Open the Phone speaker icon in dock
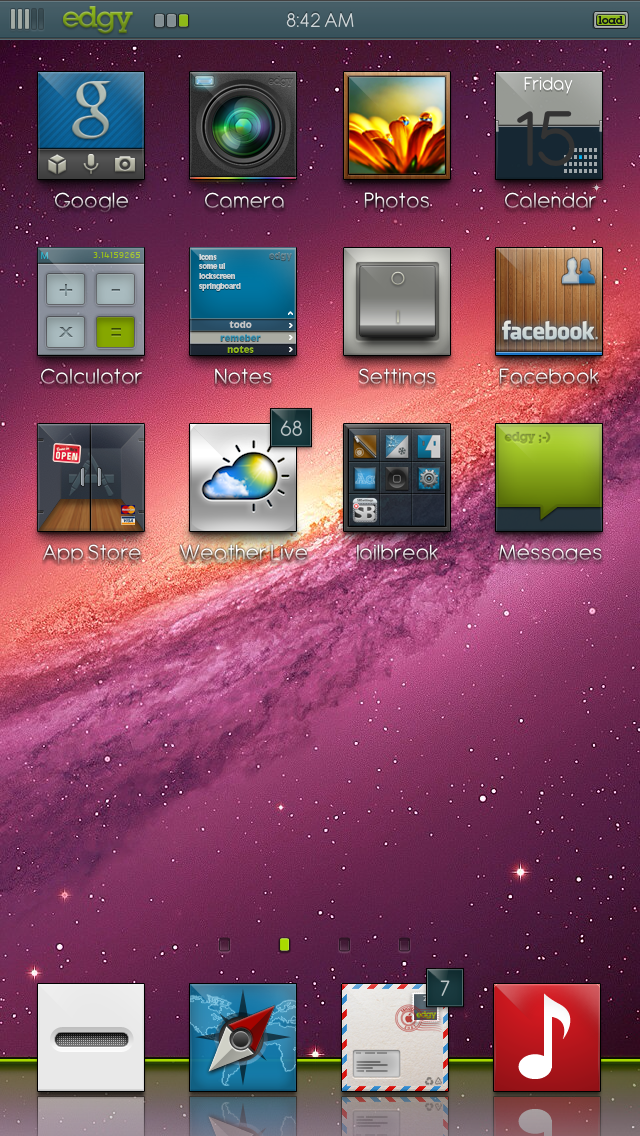This screenshot has height=1136, width=640. tap(91, 1037)
